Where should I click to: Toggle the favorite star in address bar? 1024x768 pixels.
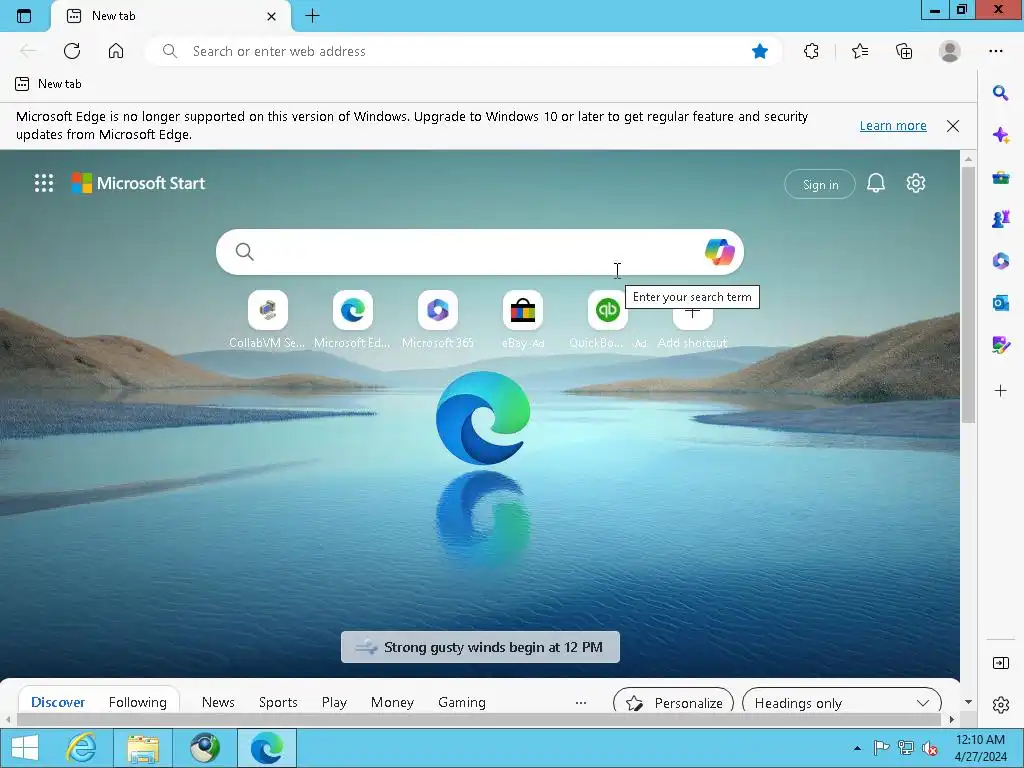pyautogui.click(x=760, y=51)
